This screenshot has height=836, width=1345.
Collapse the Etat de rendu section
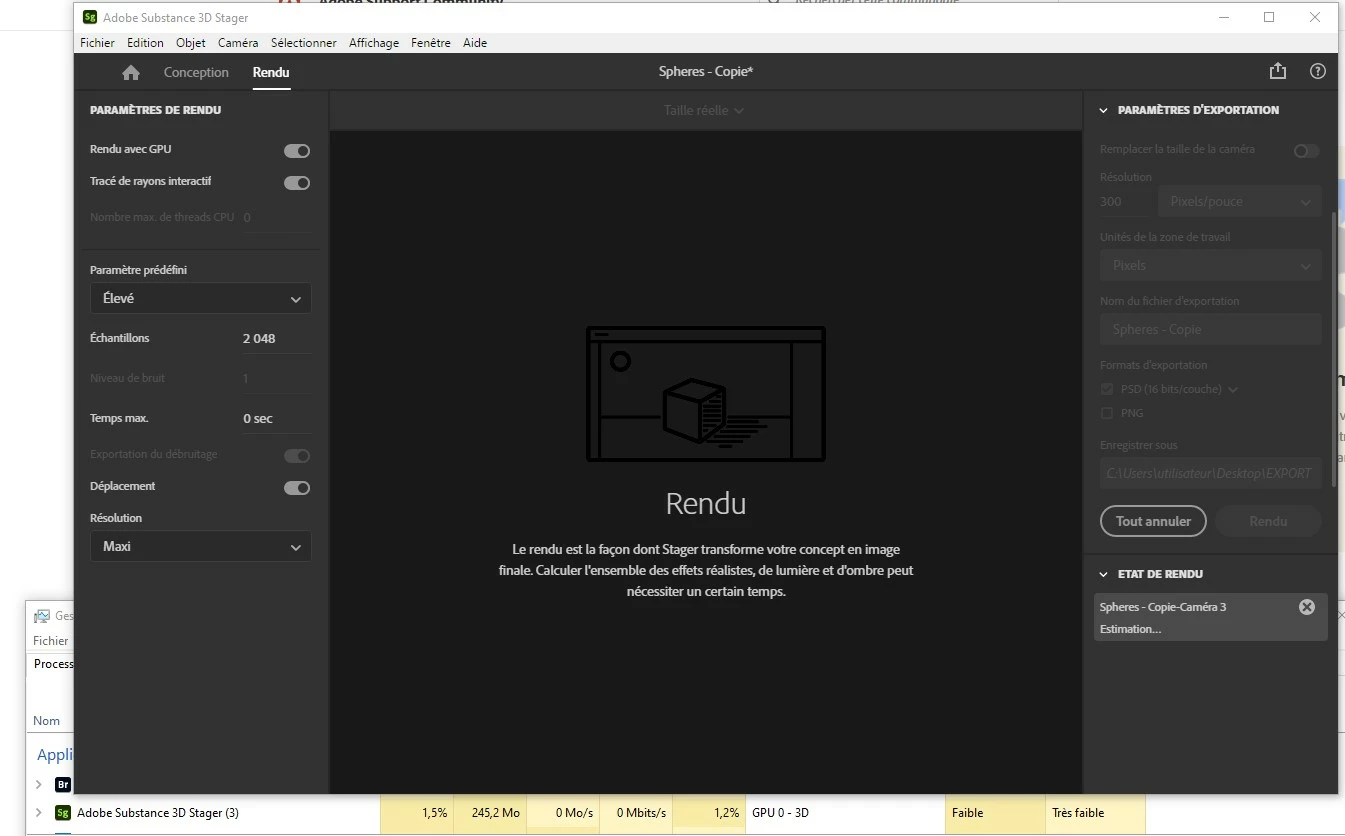1104,574
